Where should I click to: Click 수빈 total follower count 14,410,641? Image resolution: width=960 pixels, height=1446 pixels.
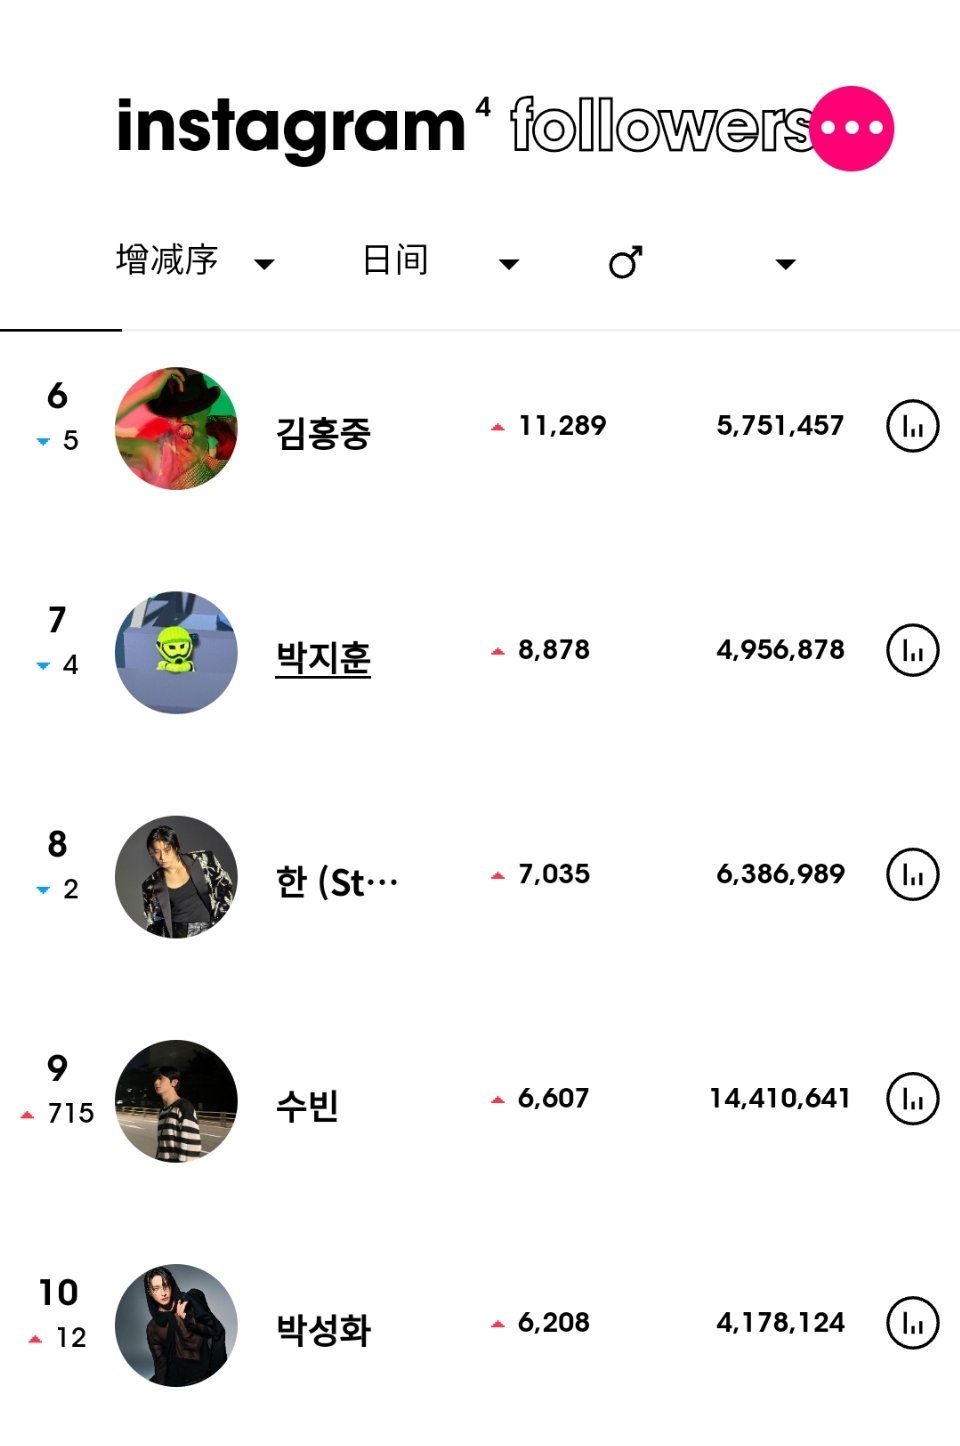[x=779, y=1098]
